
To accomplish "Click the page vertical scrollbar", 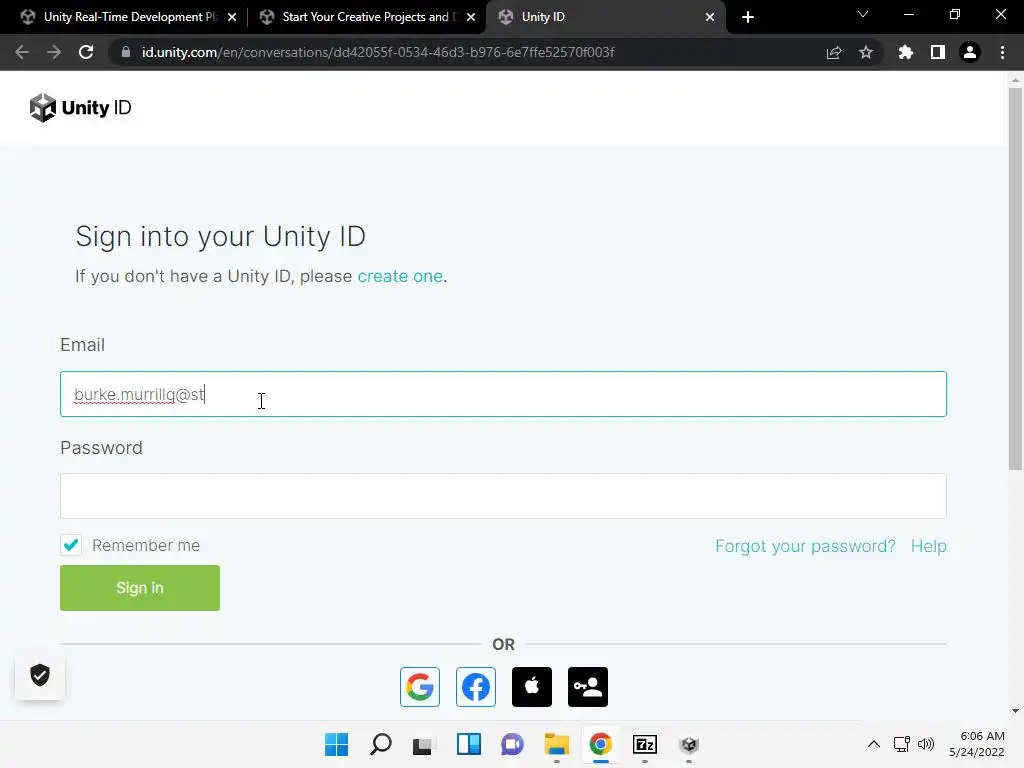I will click(x=1015, y=278).
